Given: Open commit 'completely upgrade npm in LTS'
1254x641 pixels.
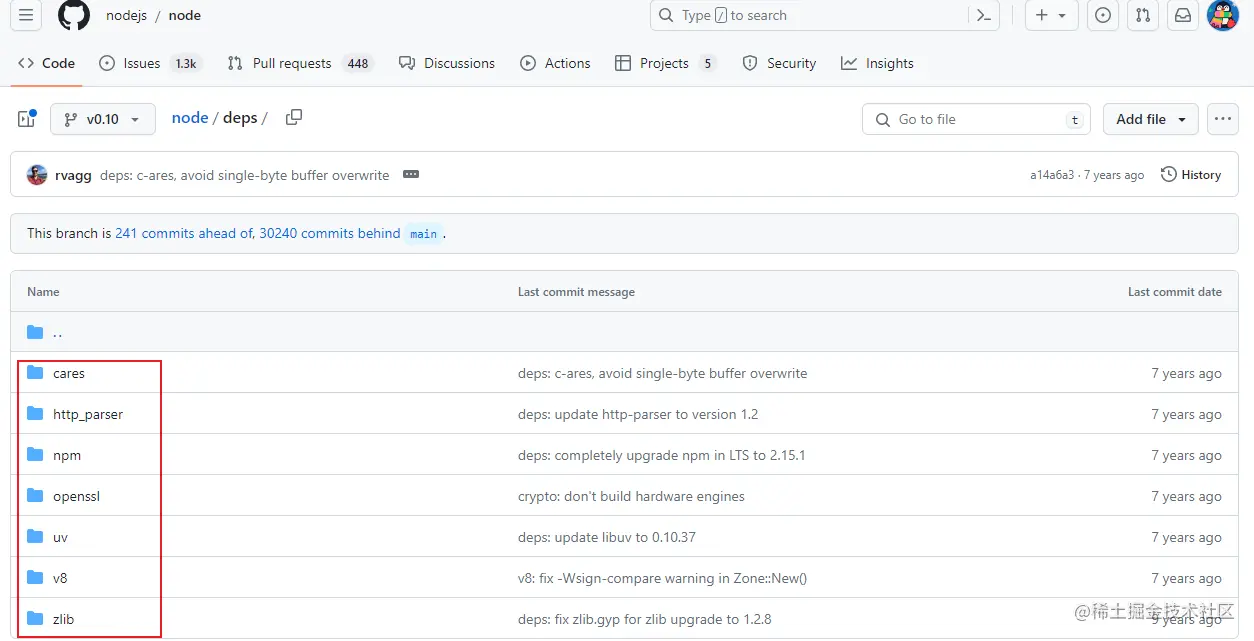Looking at the screenshot, I should coord(662,455).
